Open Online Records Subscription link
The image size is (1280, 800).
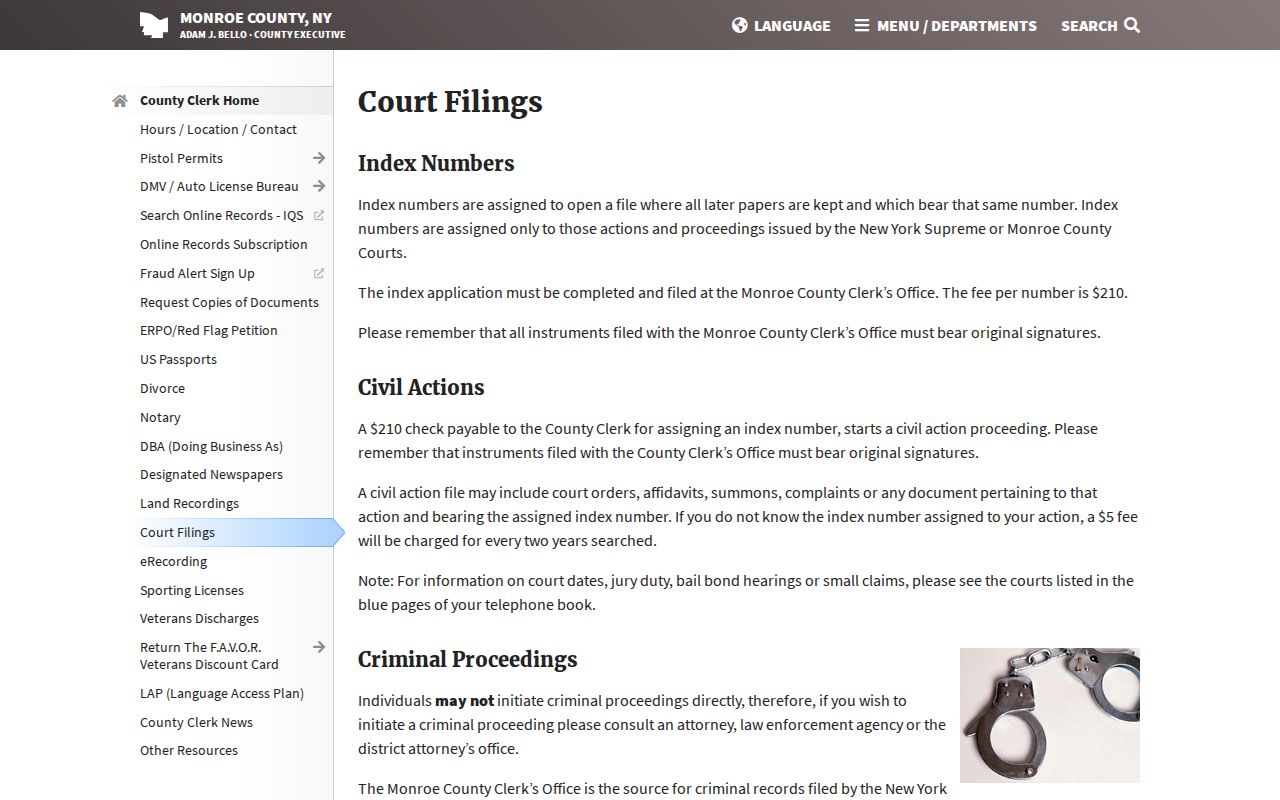(223, 245)
